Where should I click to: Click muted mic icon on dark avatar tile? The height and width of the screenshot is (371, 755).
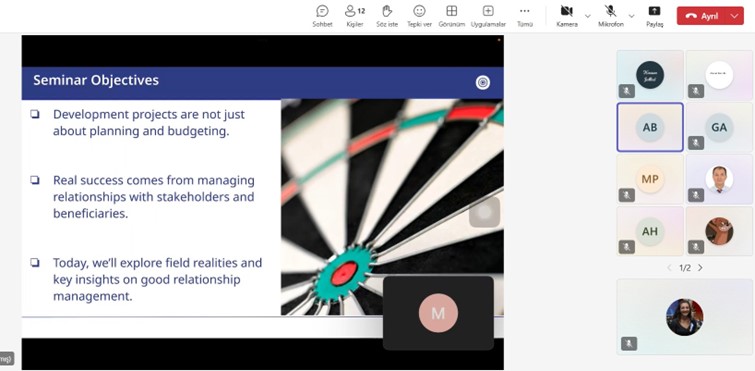click(626, 91)
